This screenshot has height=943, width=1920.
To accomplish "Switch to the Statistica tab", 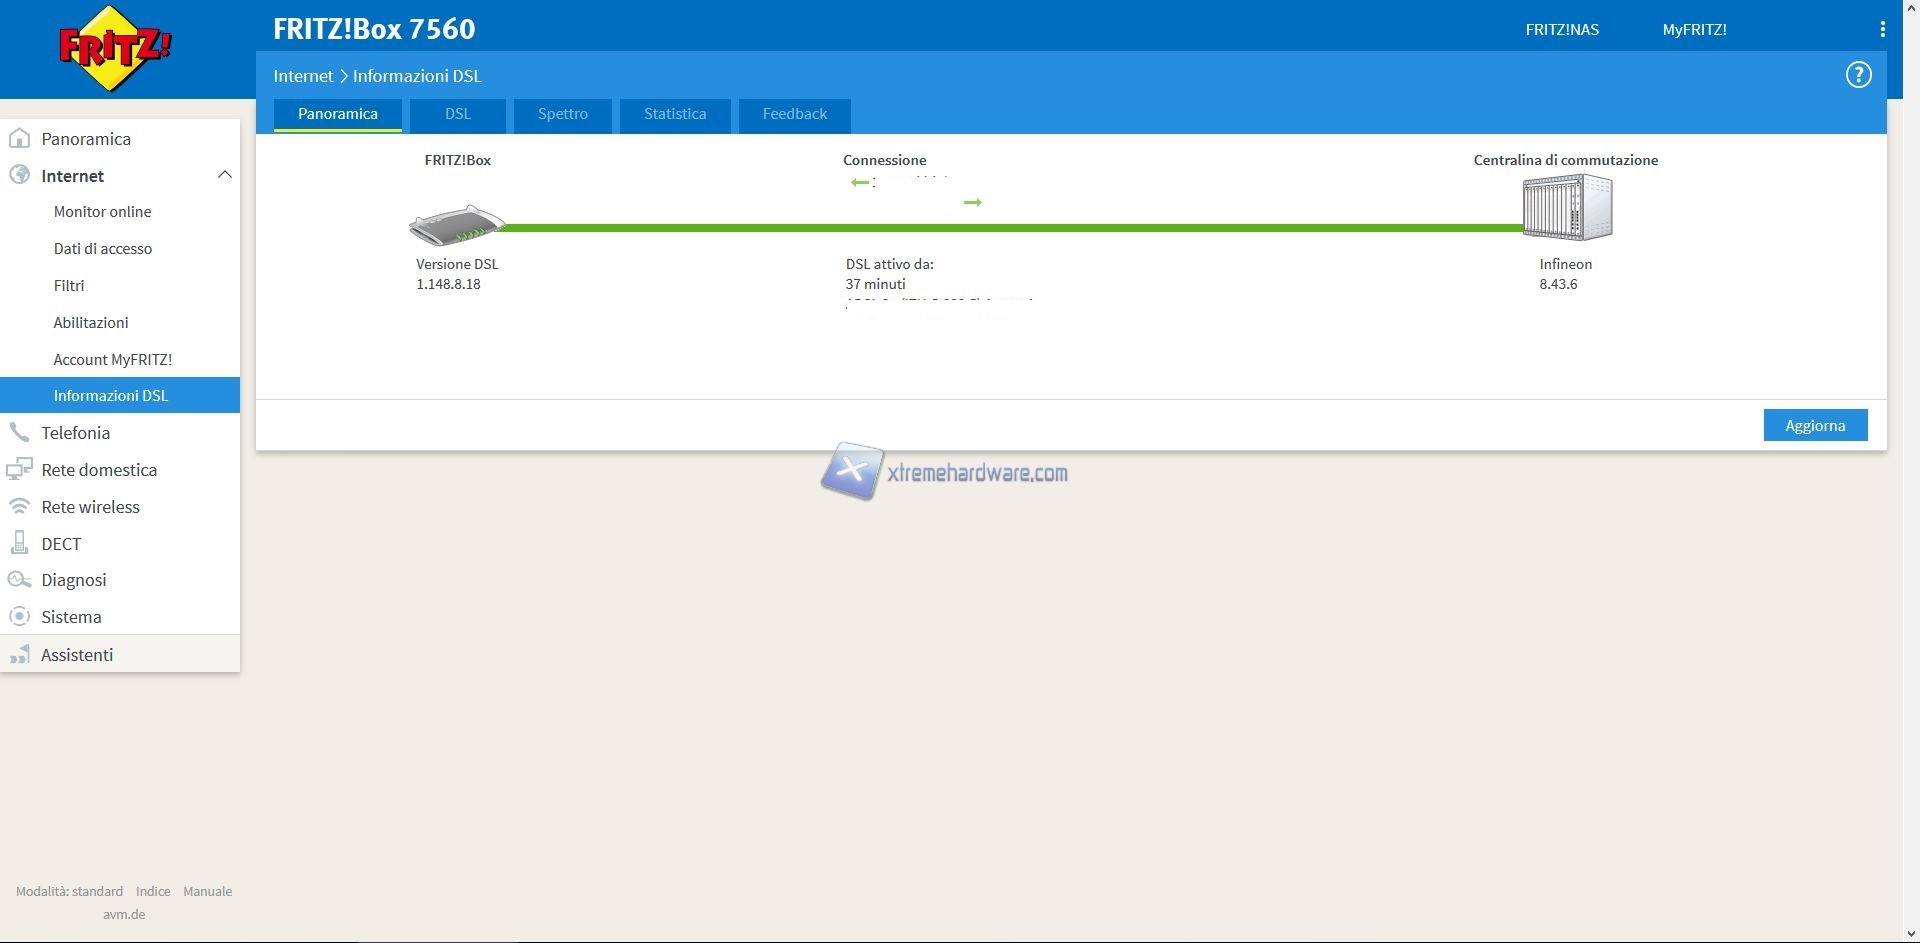I will point(674,114).
